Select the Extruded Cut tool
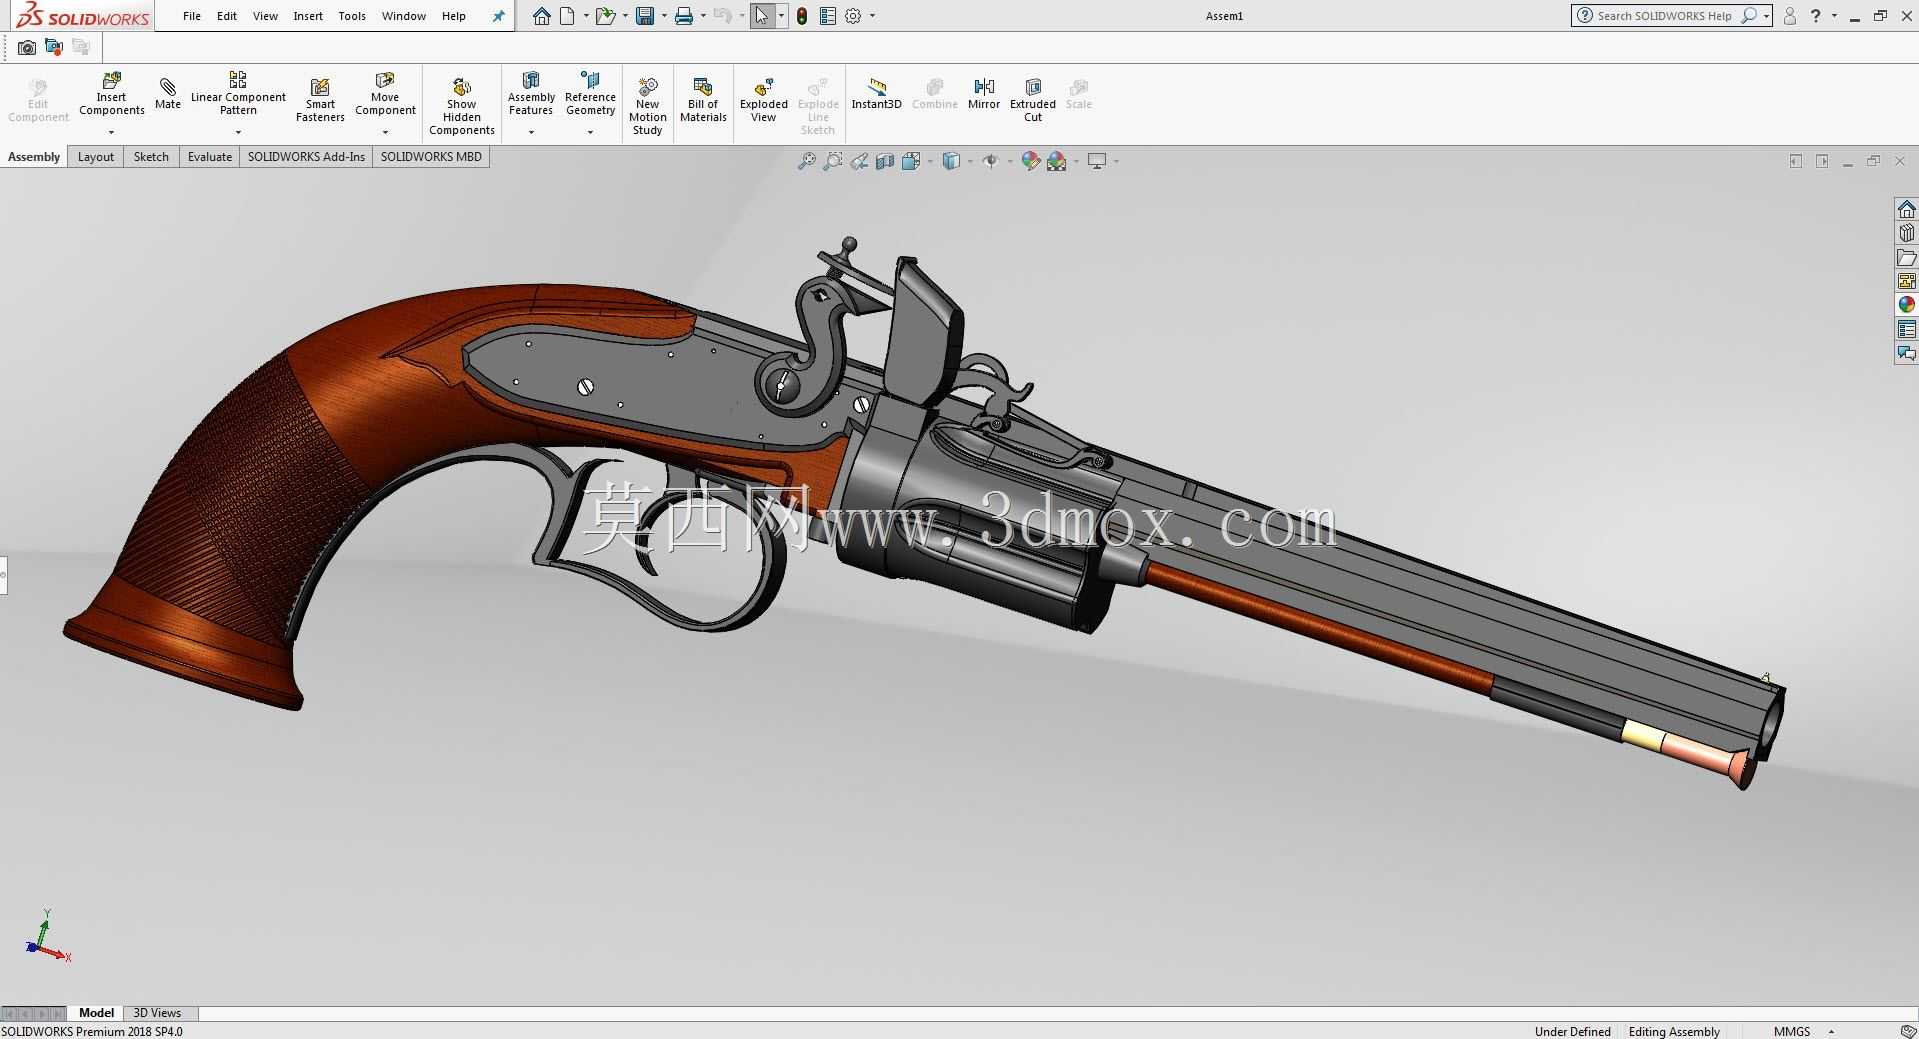 coord(1033,100)
